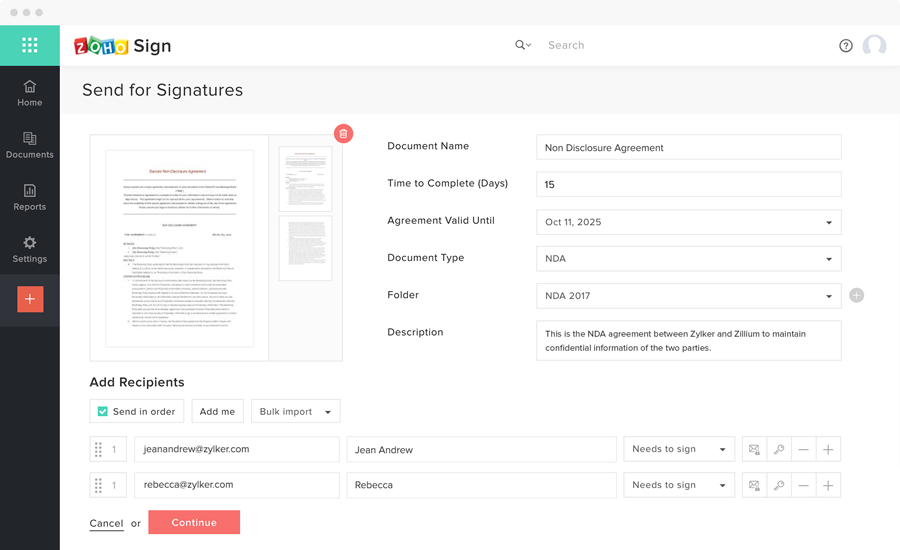Open the Bulk import dropdown
900x550 pixels.
click(295, 411)
